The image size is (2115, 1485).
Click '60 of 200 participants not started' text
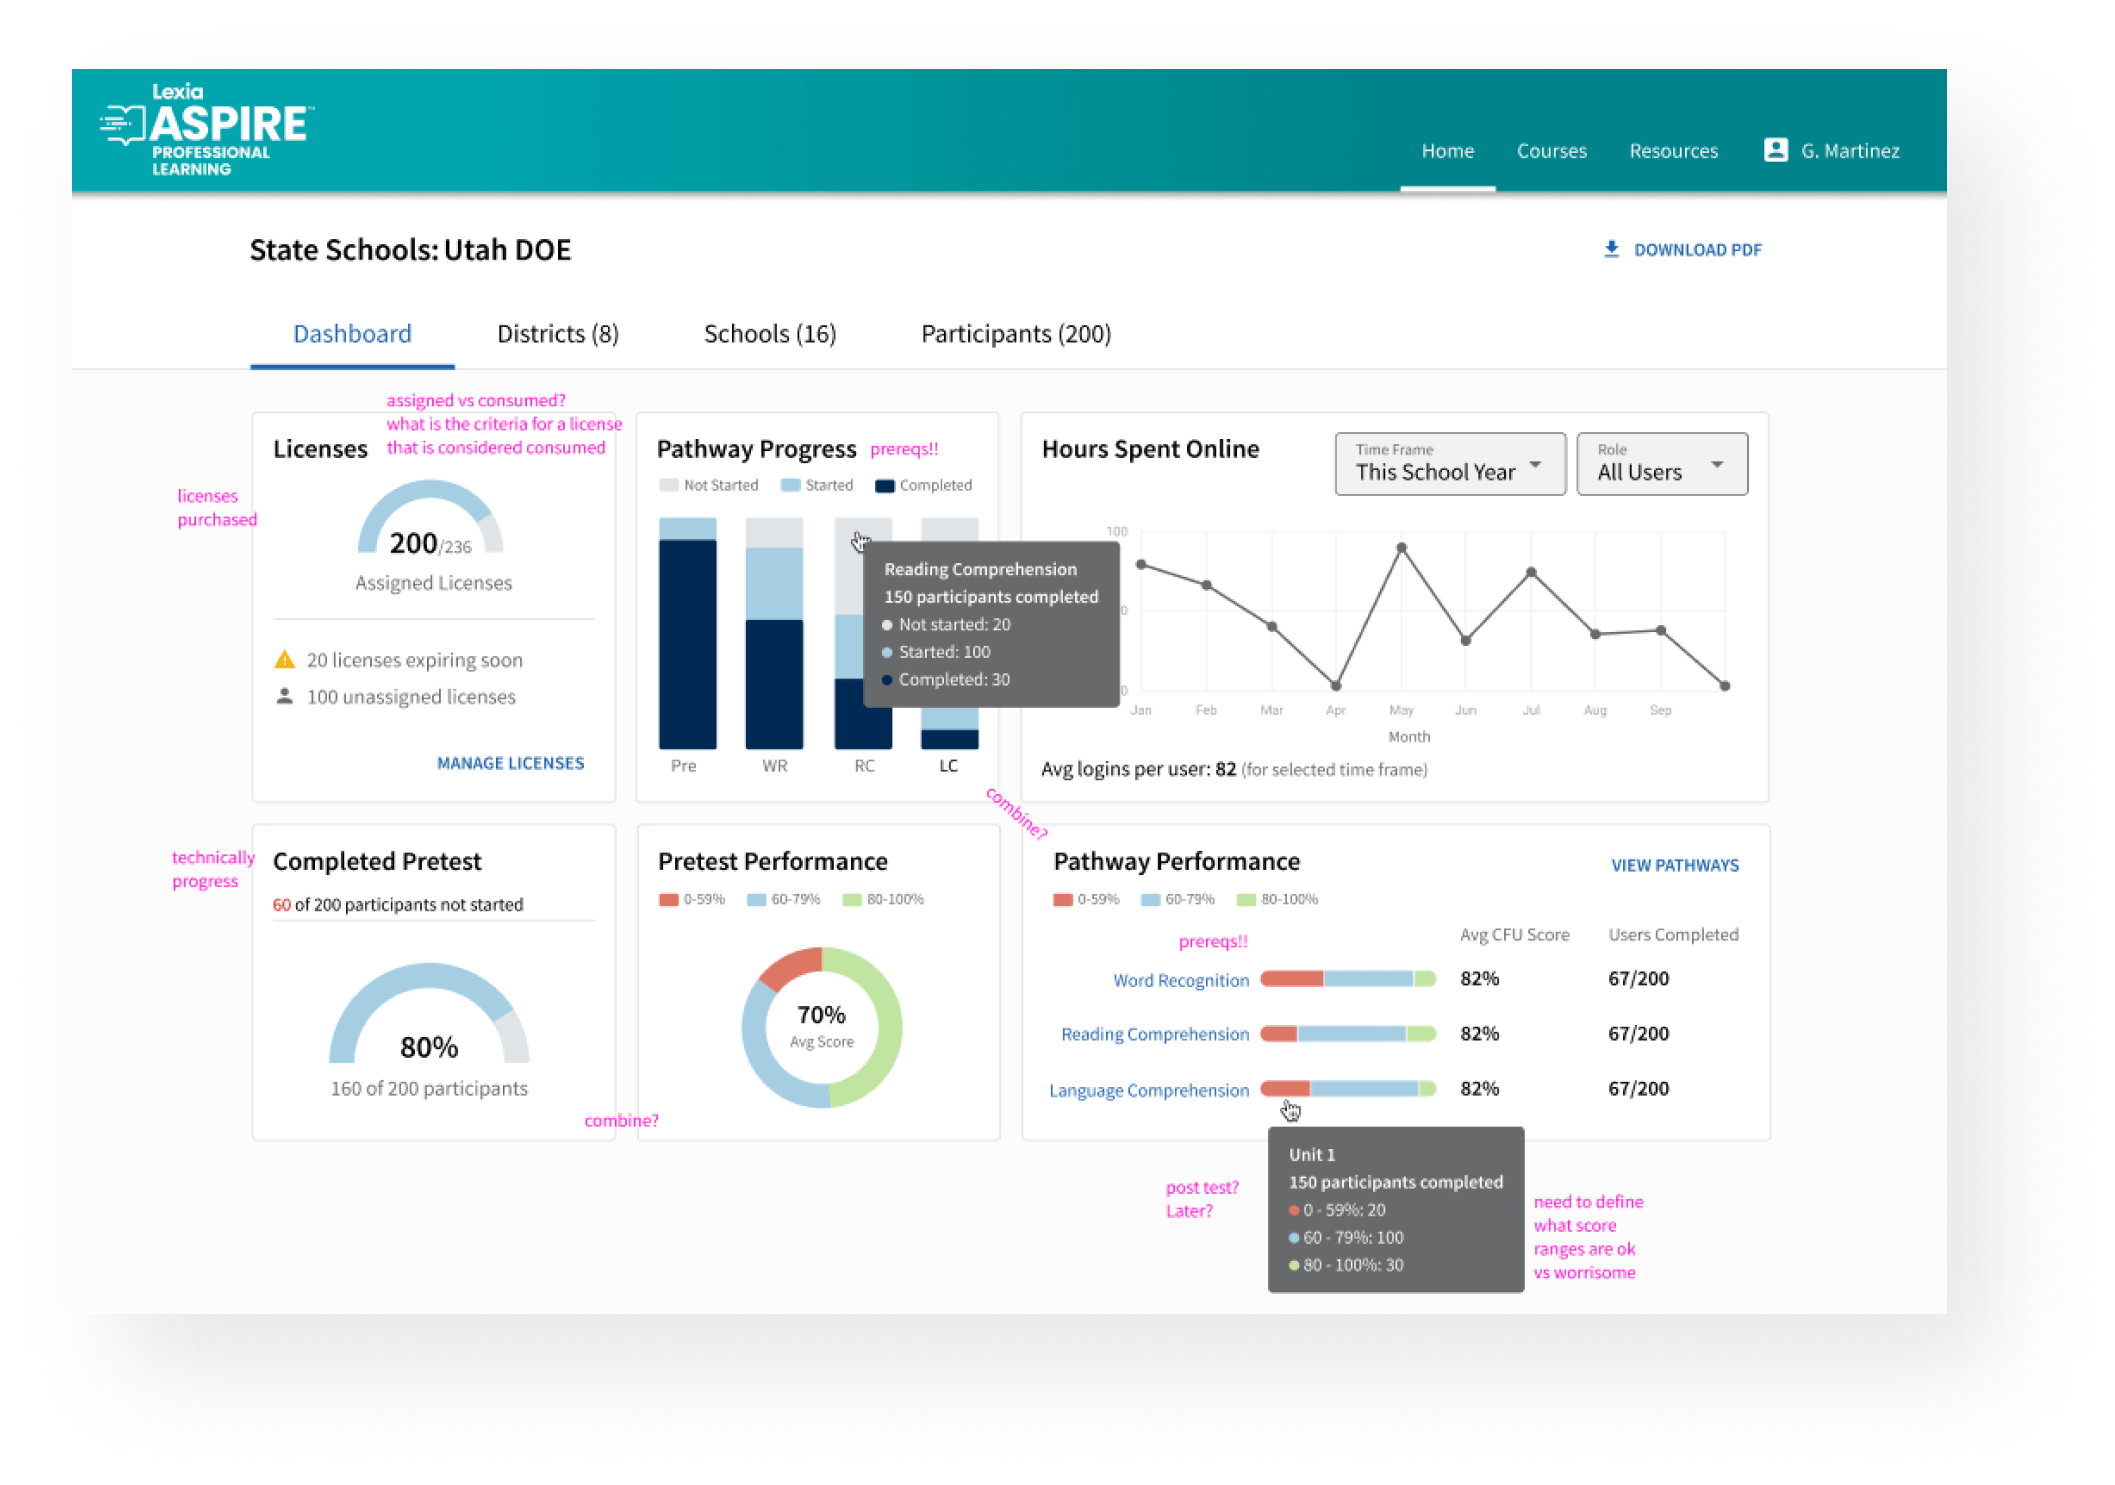tap(398, 905)
